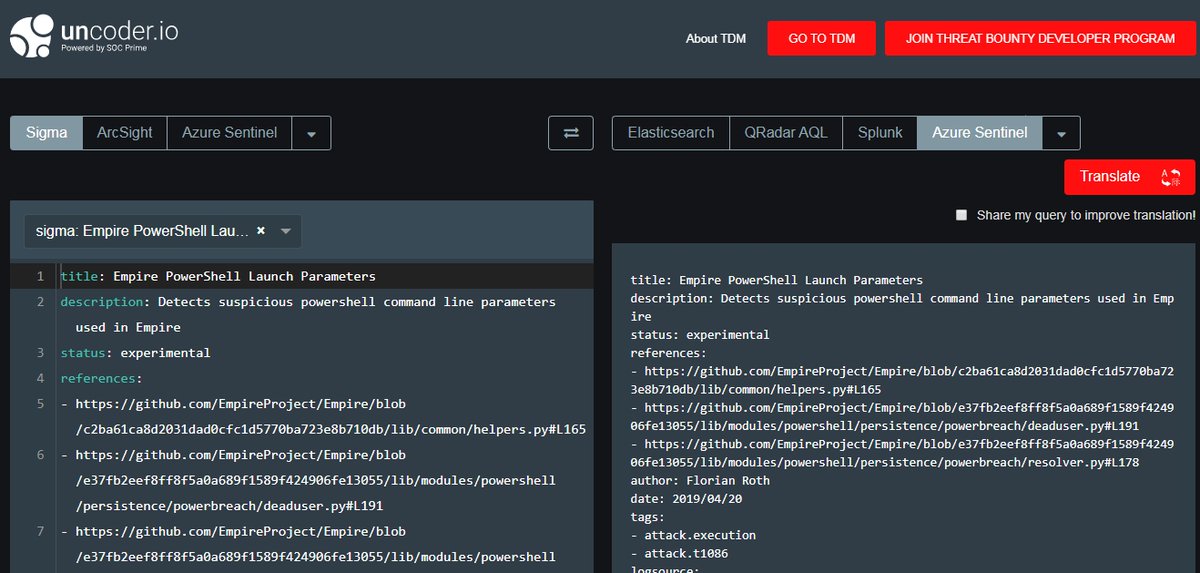Choose Splunk as target language
Image resolution: width=1200 pixels, height=573 pixels.
pos(880,133)
